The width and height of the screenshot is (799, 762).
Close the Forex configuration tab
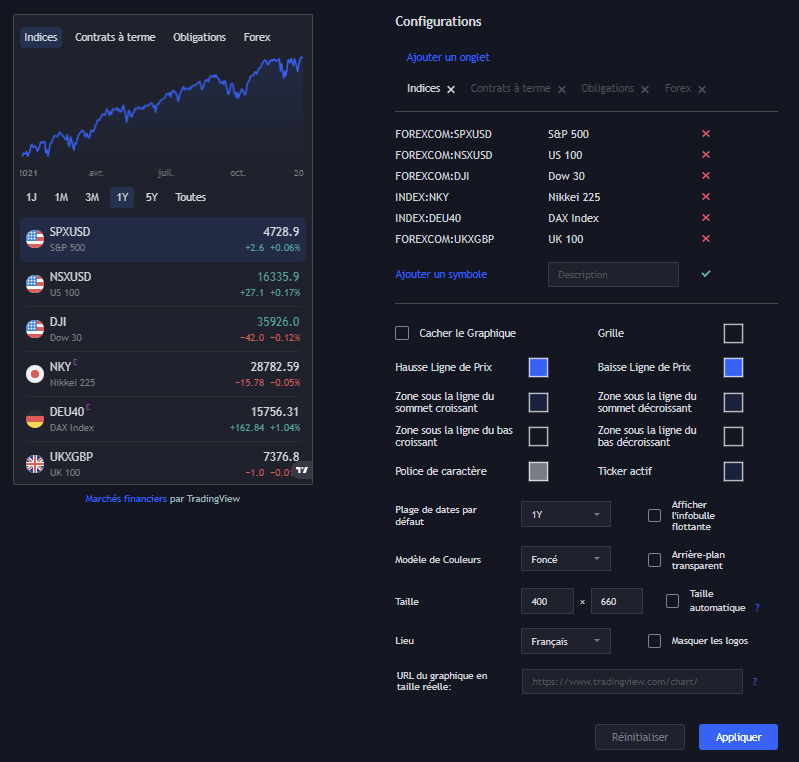(x=702, y=89)
